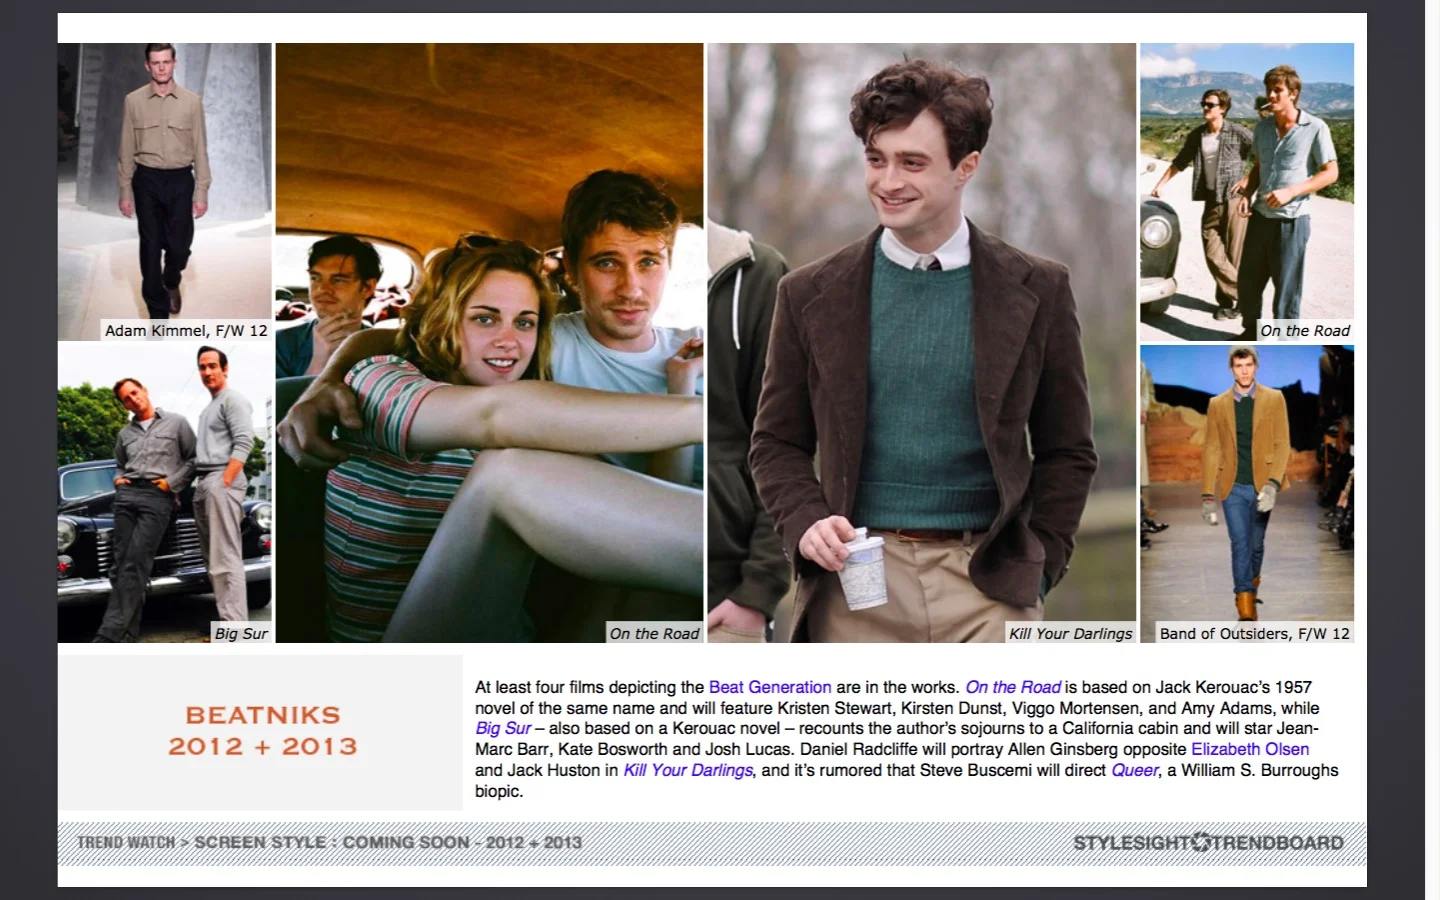1440x900 pixels.
Task: Click the Band of Outsiders, F/W 12 caption
Action: (x=1255, y=633)
